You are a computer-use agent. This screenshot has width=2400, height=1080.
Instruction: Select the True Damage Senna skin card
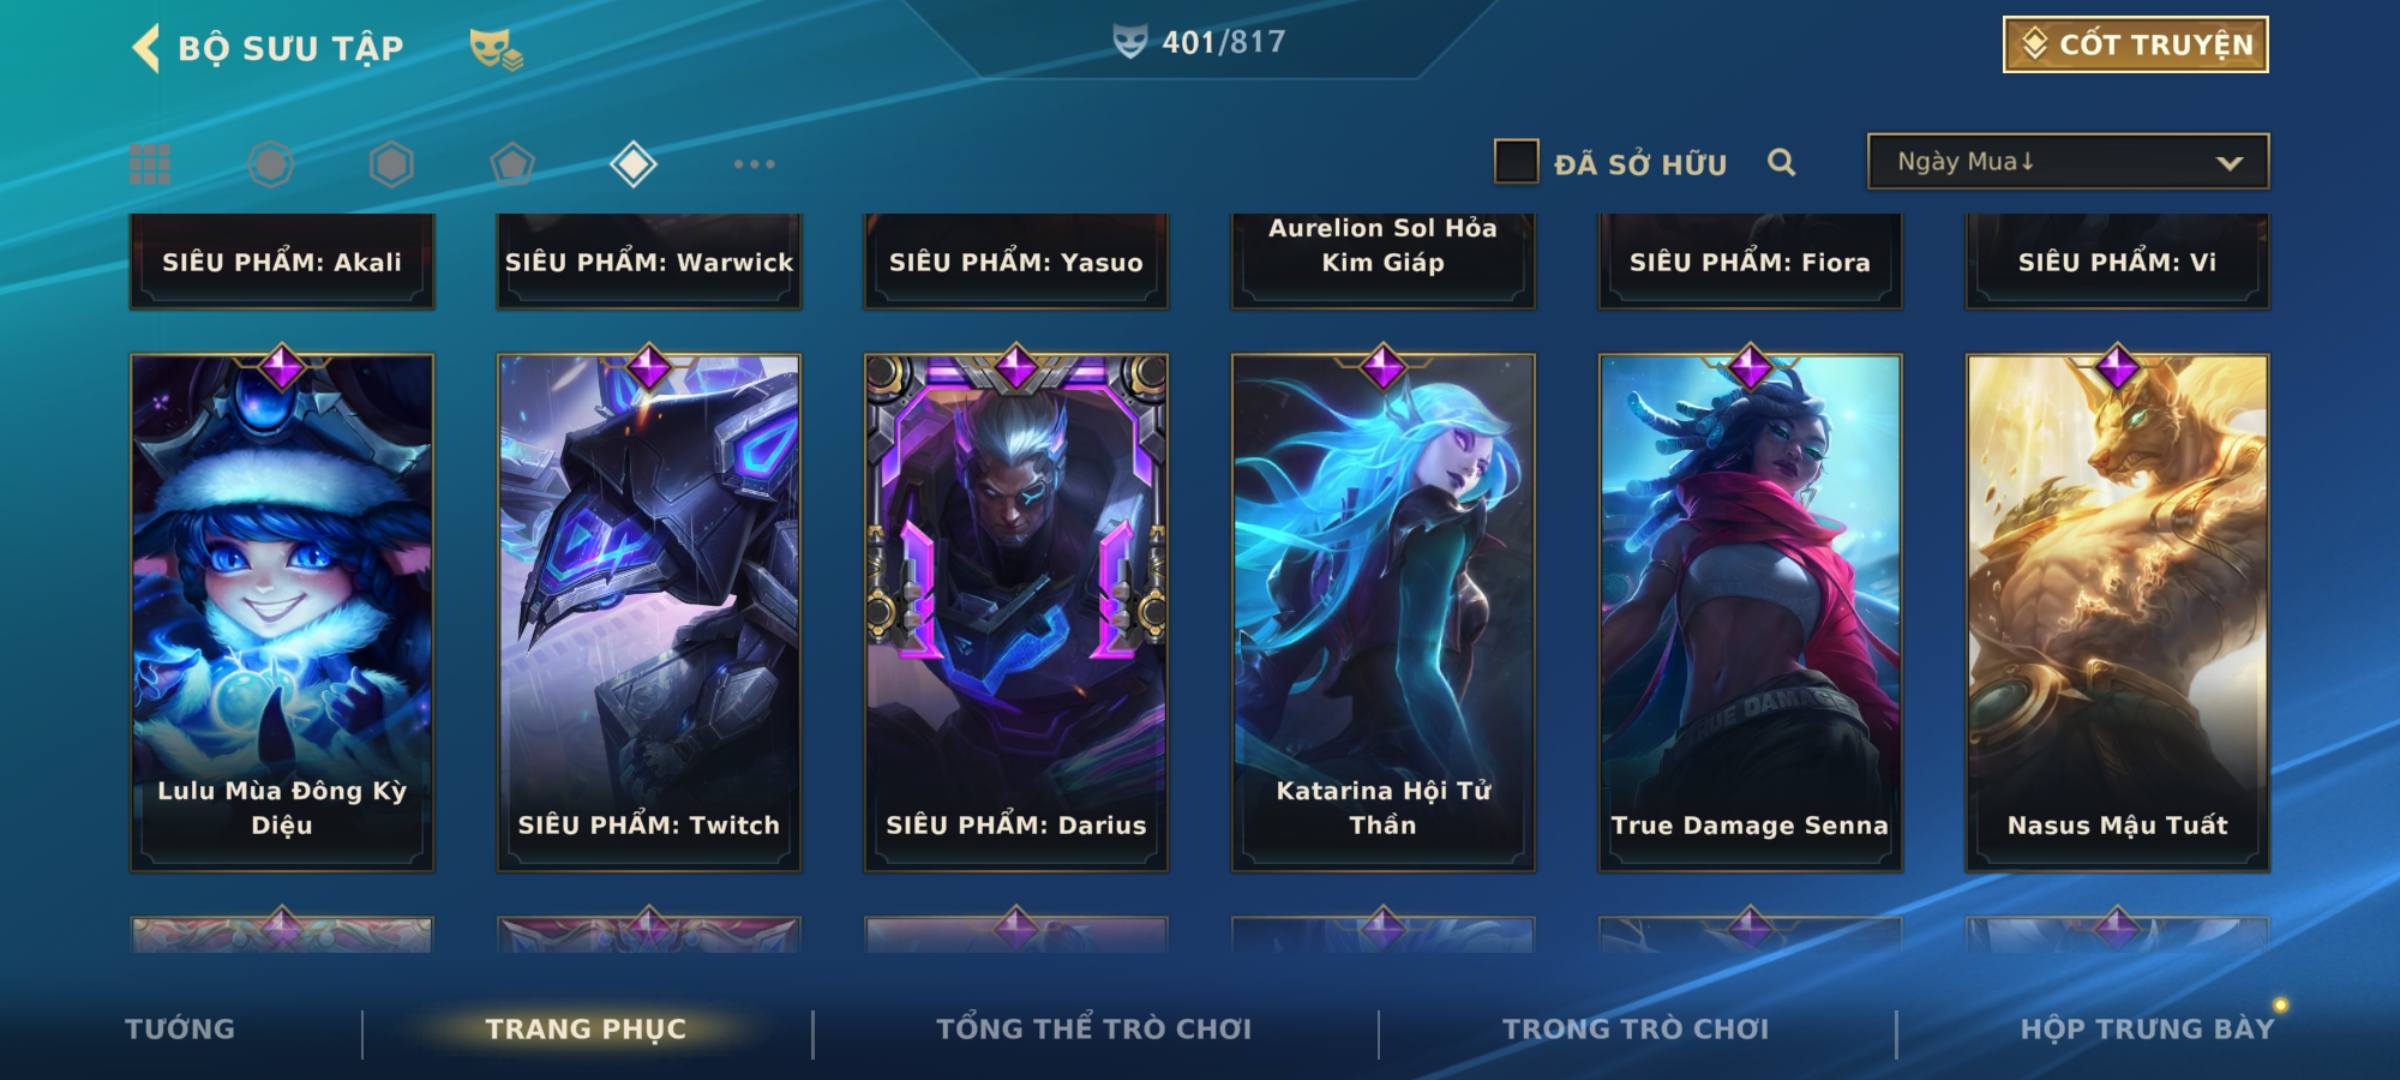tap(1750, 612)
